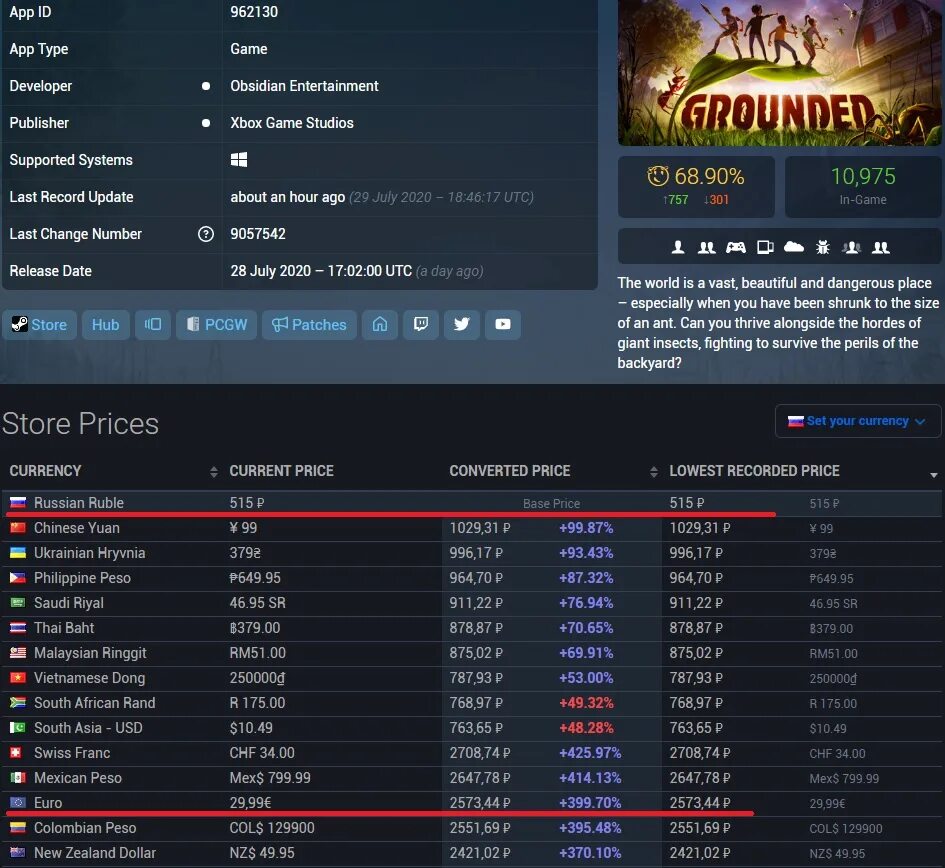Click the multiplayer feature icon
The height and width of the screenshot is (868, 945).
click(707, 246)
